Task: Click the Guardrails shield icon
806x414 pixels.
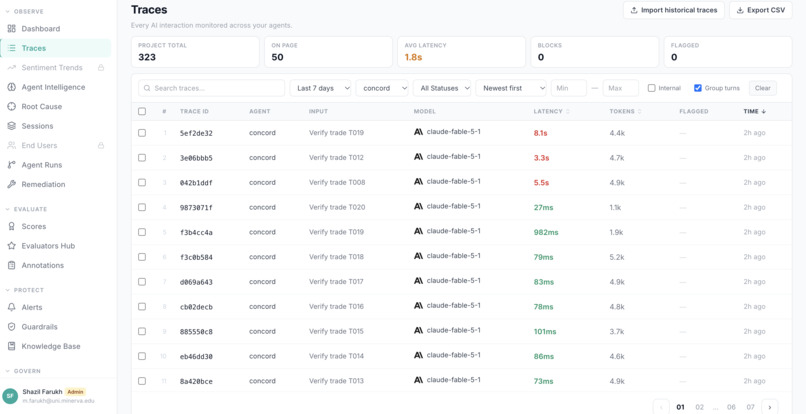Action: [x=11, y=327]
